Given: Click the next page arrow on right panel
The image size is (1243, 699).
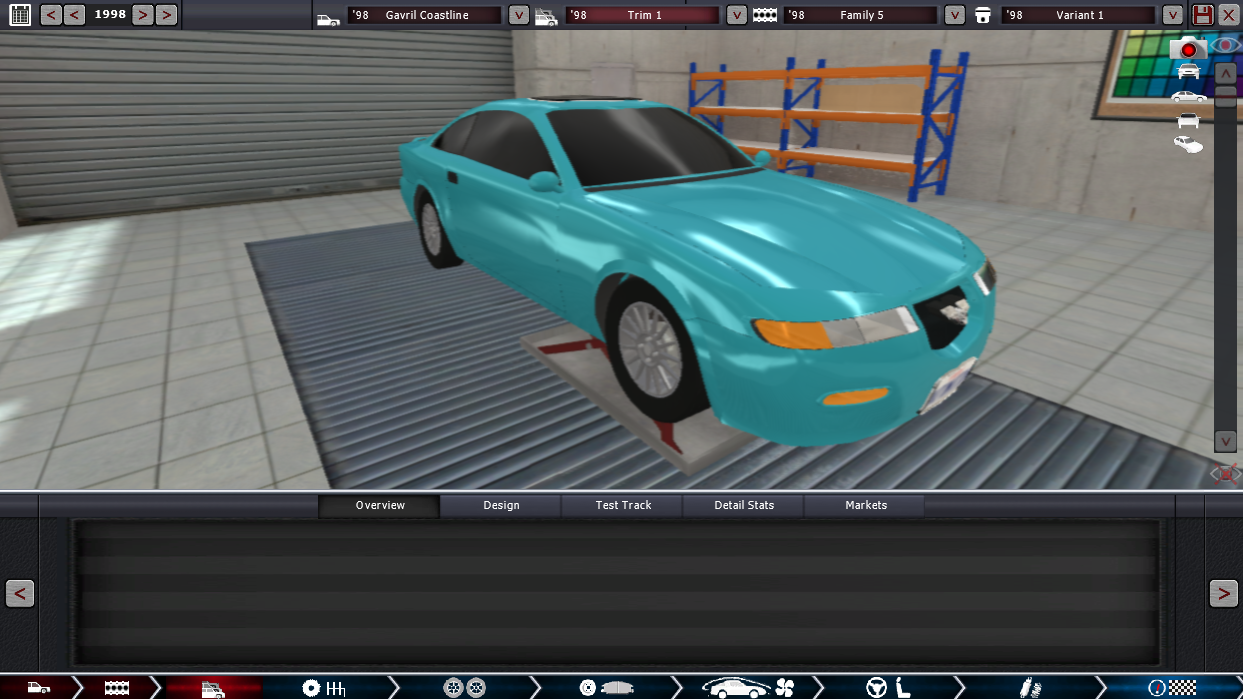Looking at the screenshot, I should coord(1224,593).
